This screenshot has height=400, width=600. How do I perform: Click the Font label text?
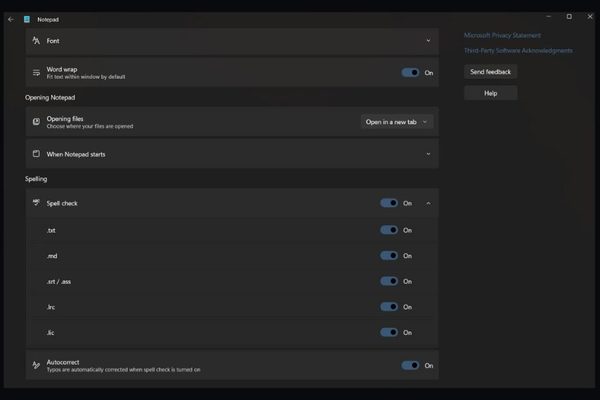click(x=53, y=41)
